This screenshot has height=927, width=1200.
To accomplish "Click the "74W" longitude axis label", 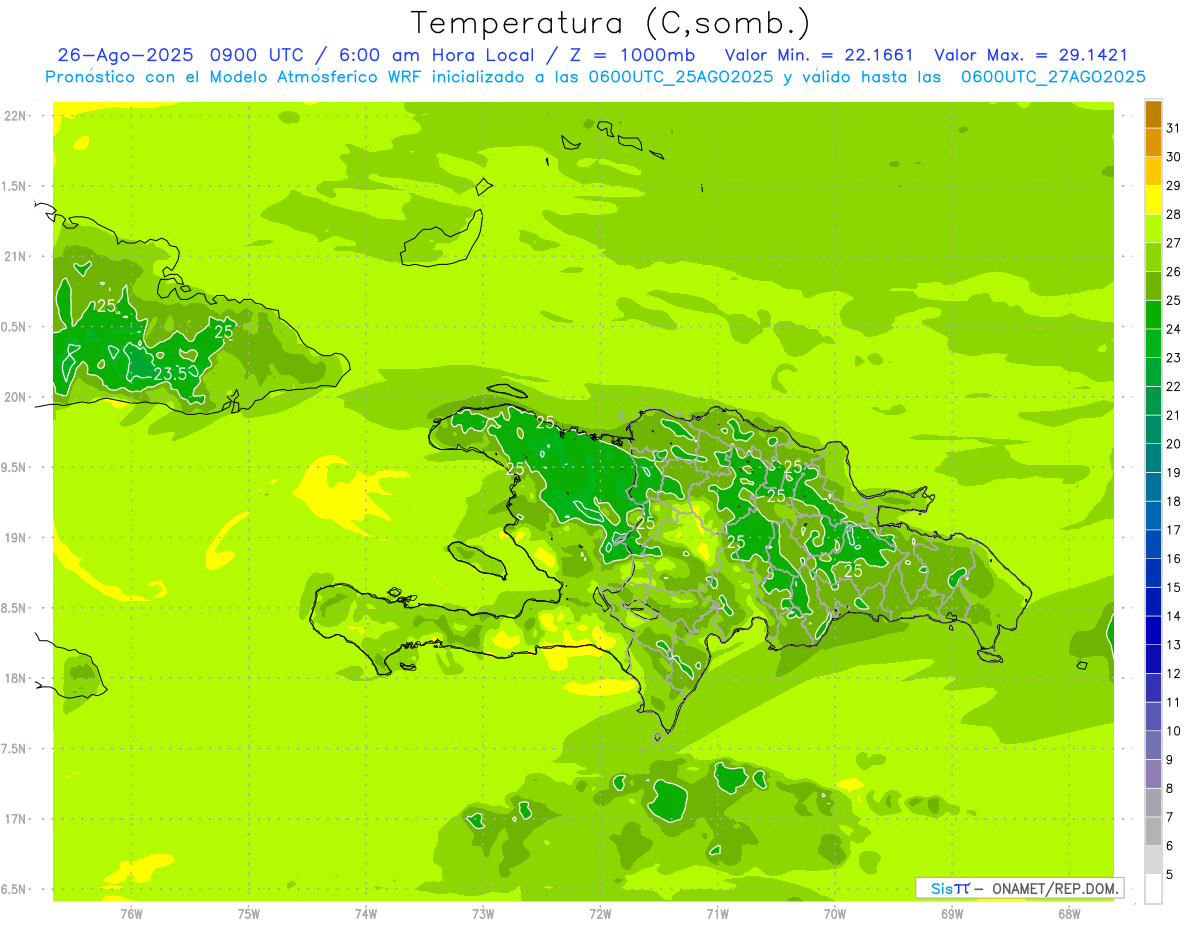I will coord(366,914).
